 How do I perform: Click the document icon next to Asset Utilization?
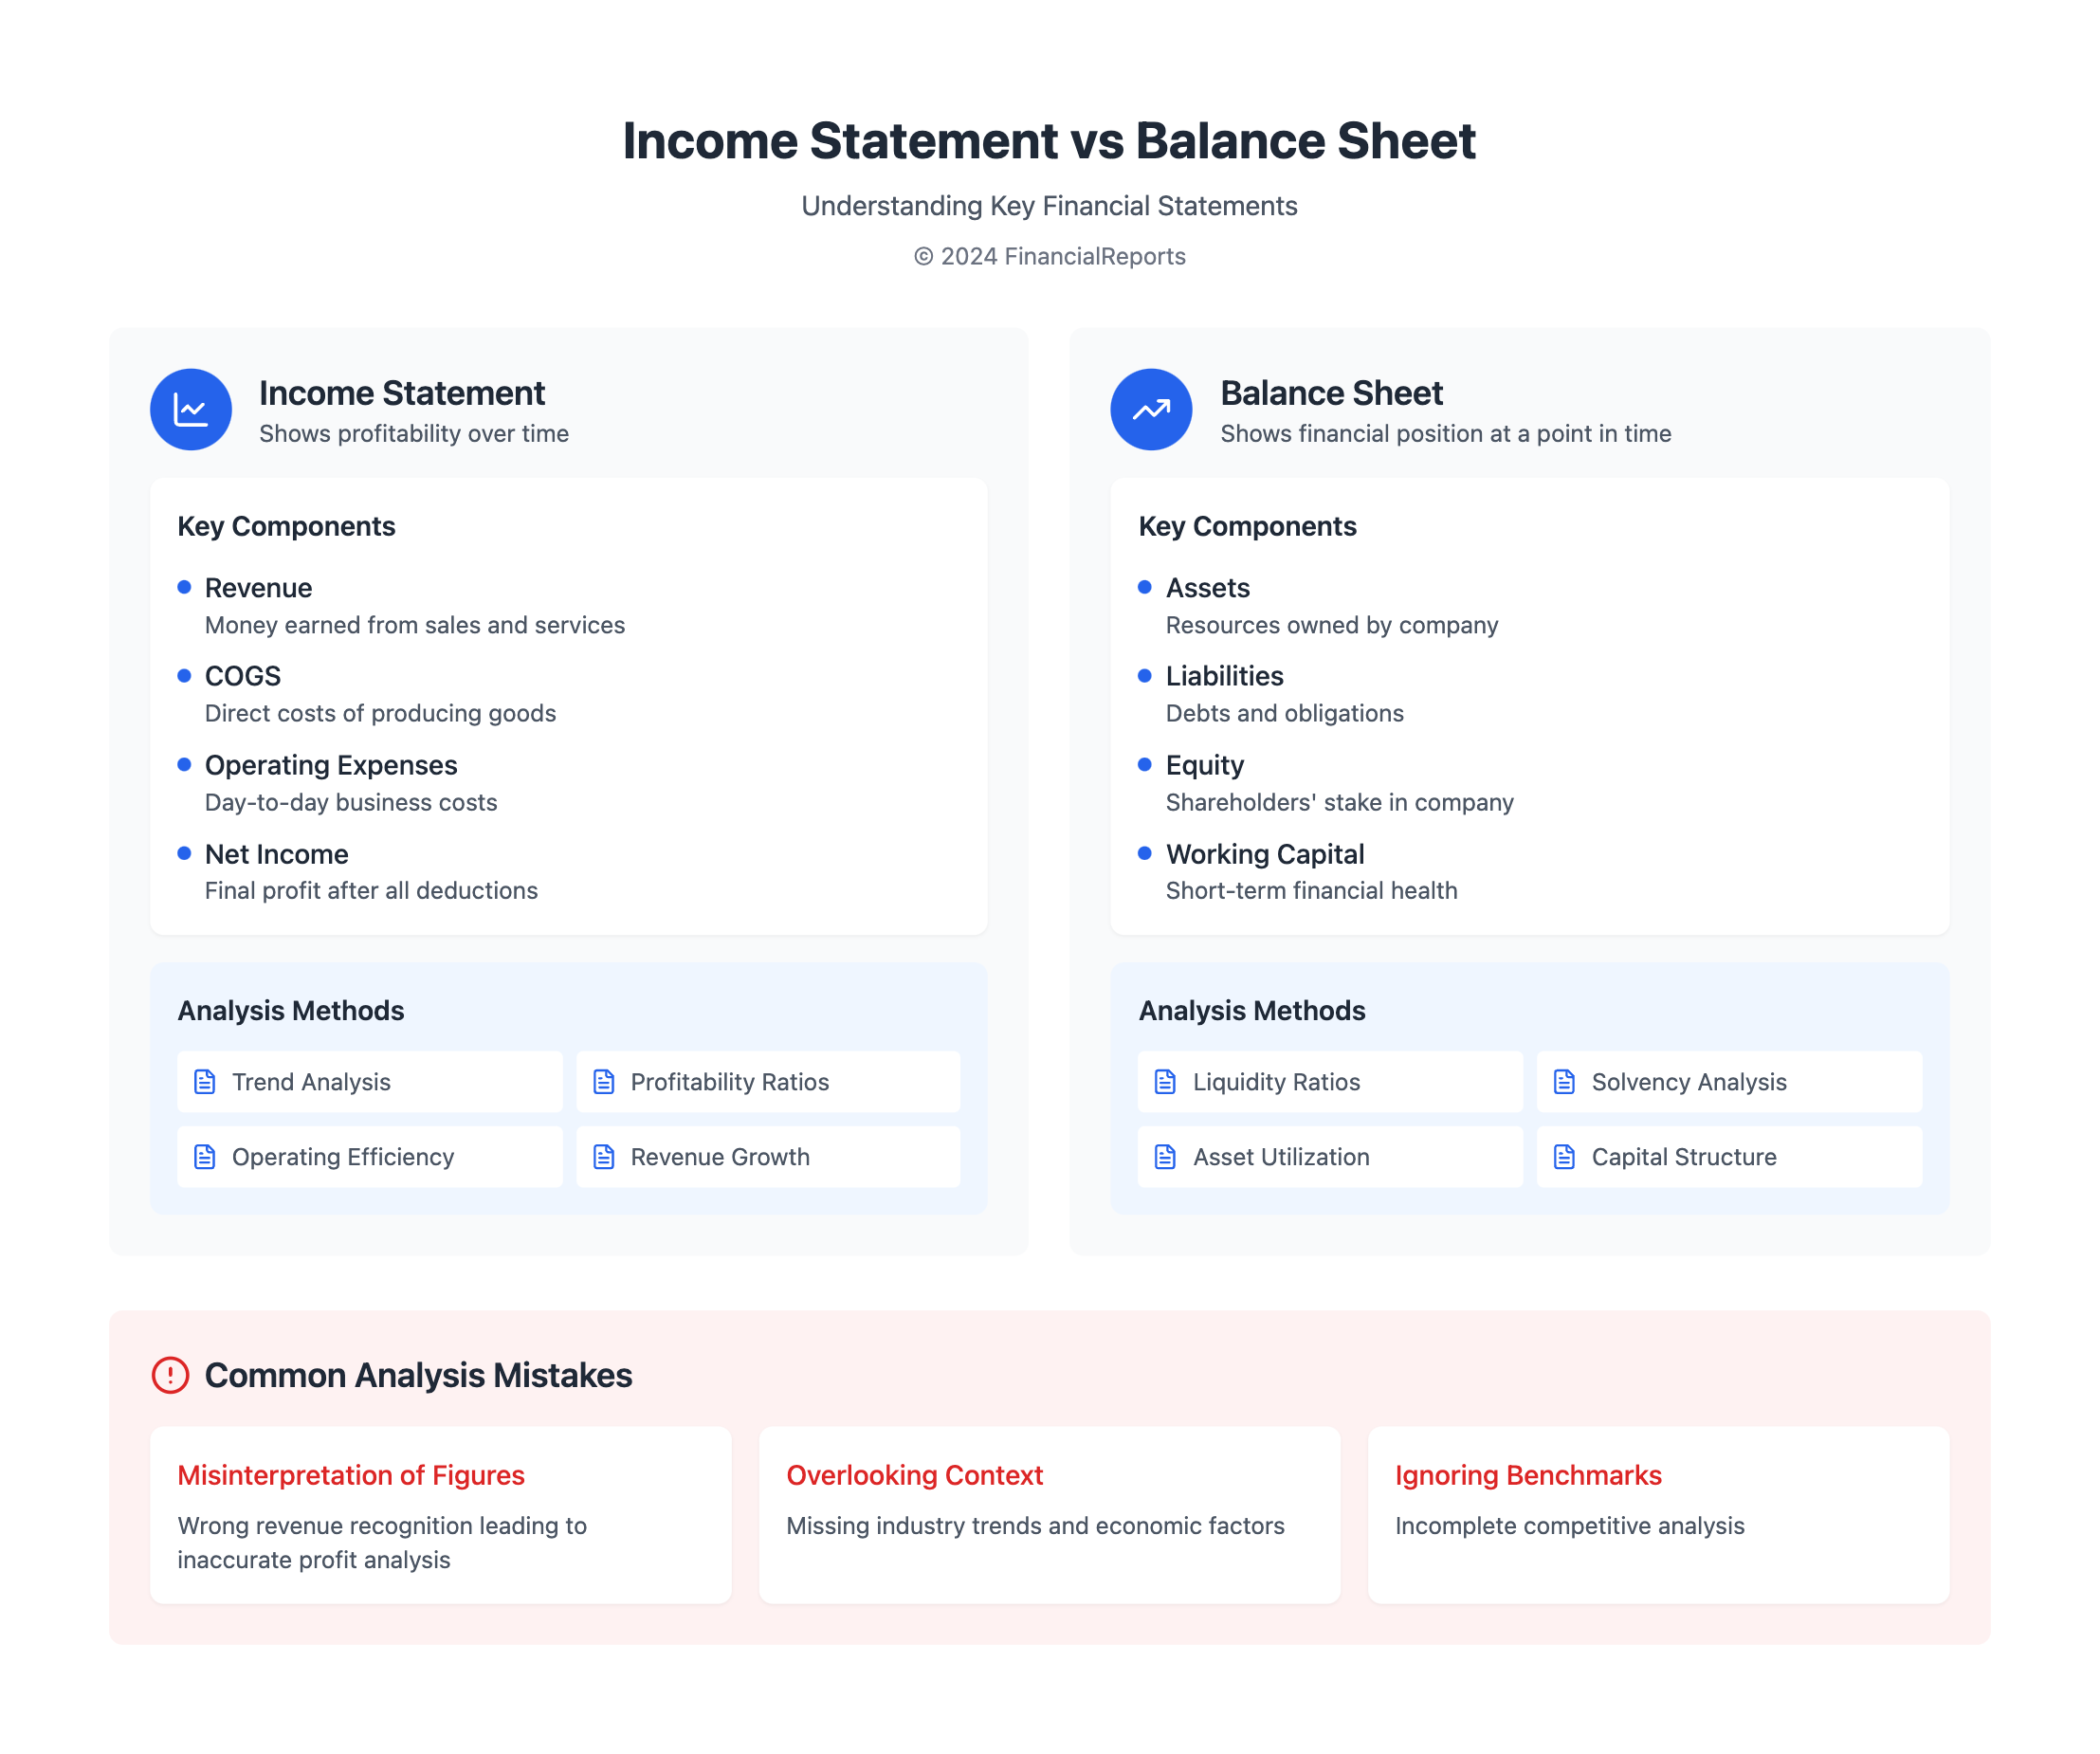(x=1165, y=1157)
